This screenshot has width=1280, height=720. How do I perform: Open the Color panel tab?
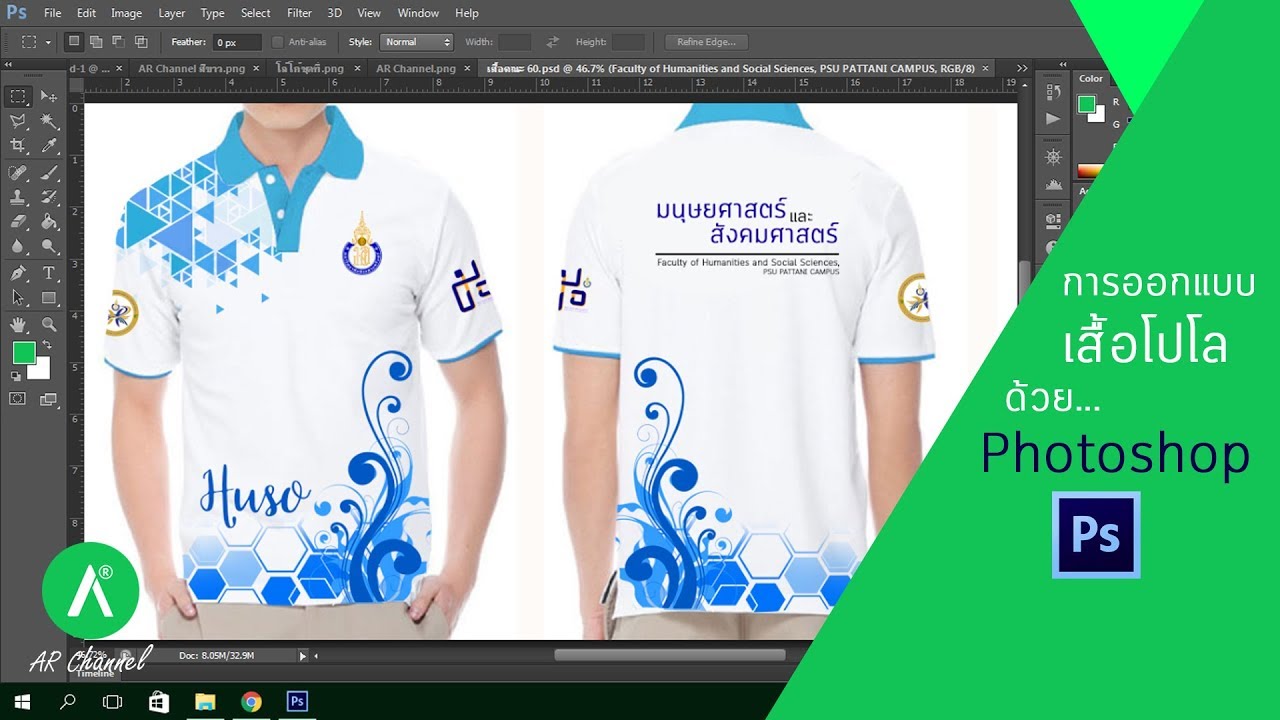pos(1091,78)
